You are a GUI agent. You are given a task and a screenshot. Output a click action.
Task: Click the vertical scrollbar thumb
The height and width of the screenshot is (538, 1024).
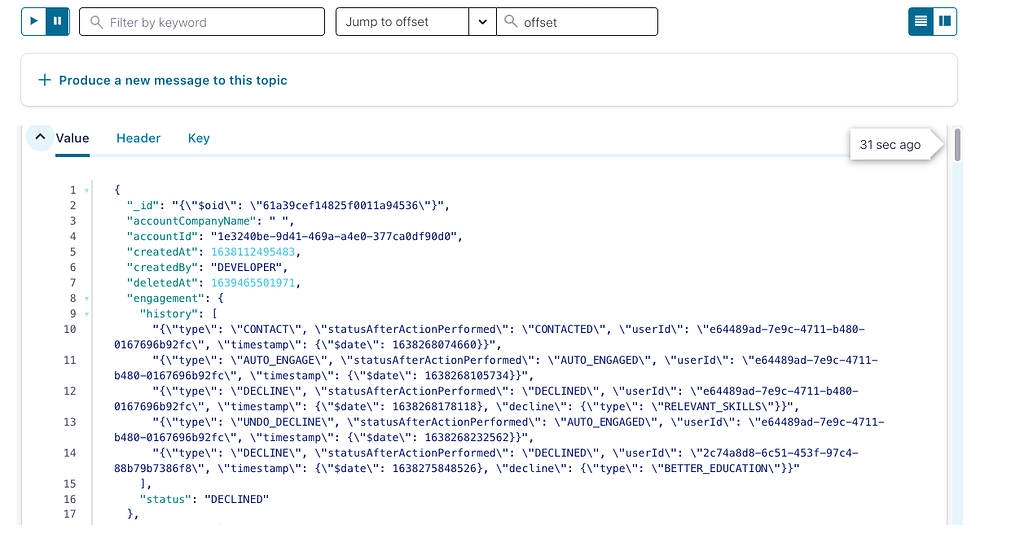pos(957,145)
